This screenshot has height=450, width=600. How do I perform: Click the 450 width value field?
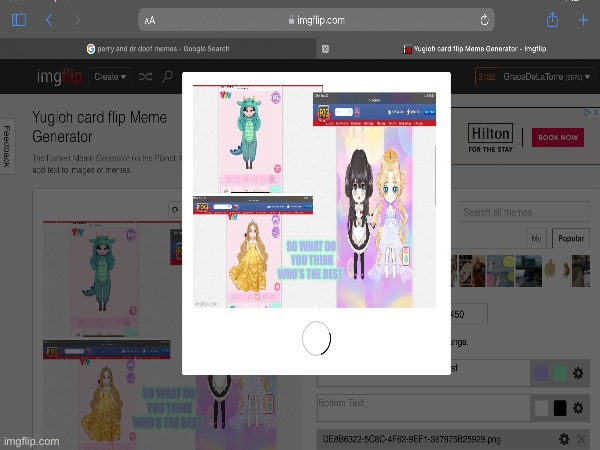click(x=469, y=314)
